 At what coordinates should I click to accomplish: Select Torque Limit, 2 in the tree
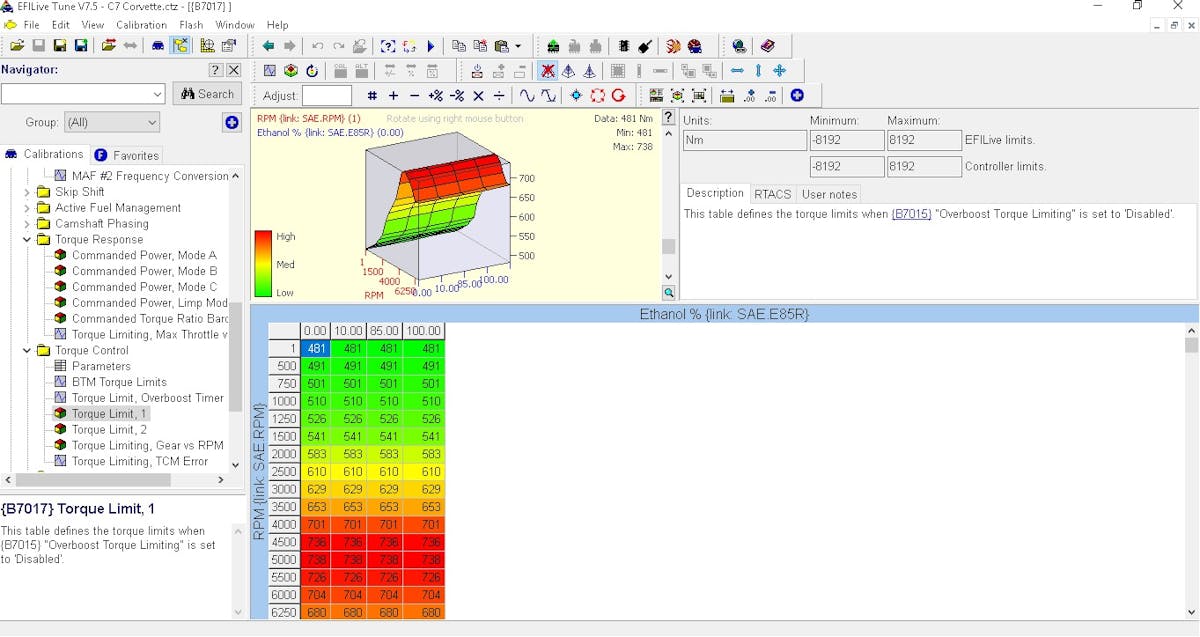[109, 430]
